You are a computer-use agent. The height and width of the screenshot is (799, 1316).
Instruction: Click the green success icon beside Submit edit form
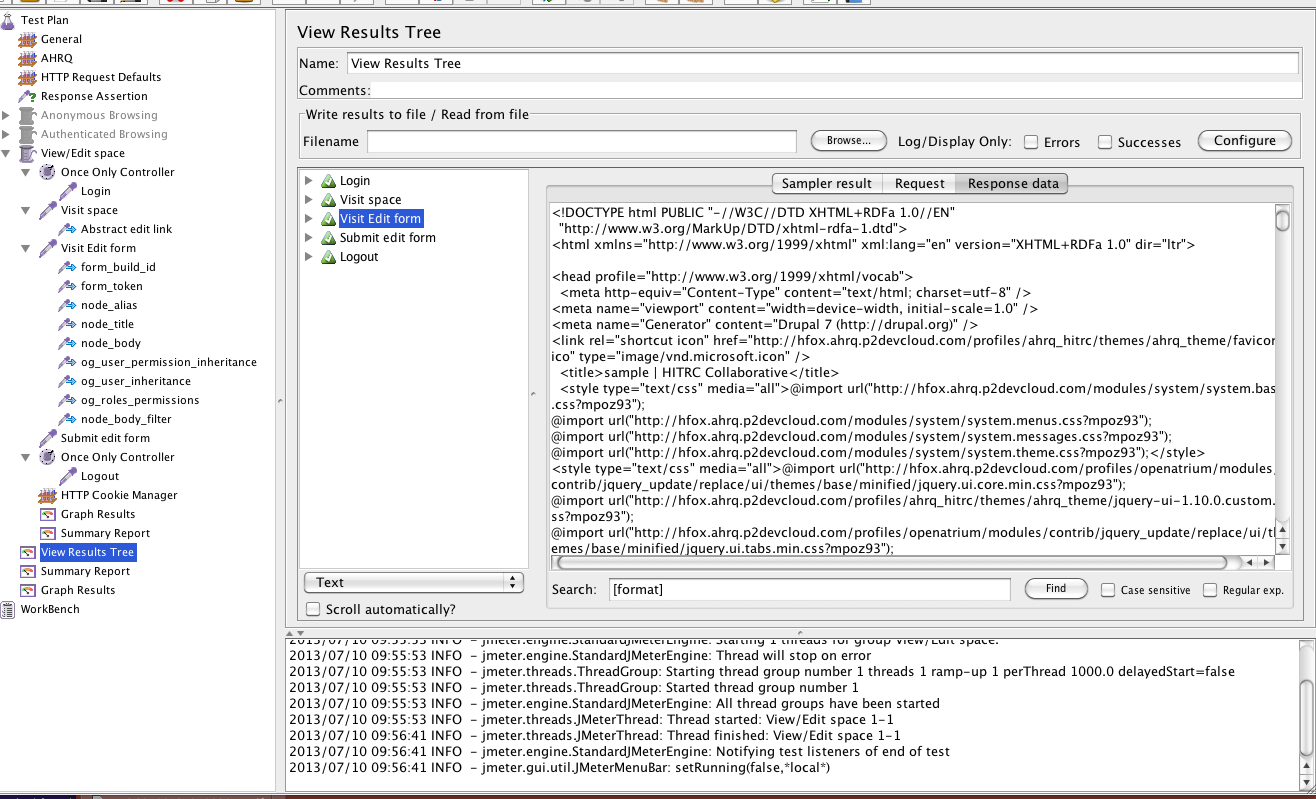[x=327, y=238]
